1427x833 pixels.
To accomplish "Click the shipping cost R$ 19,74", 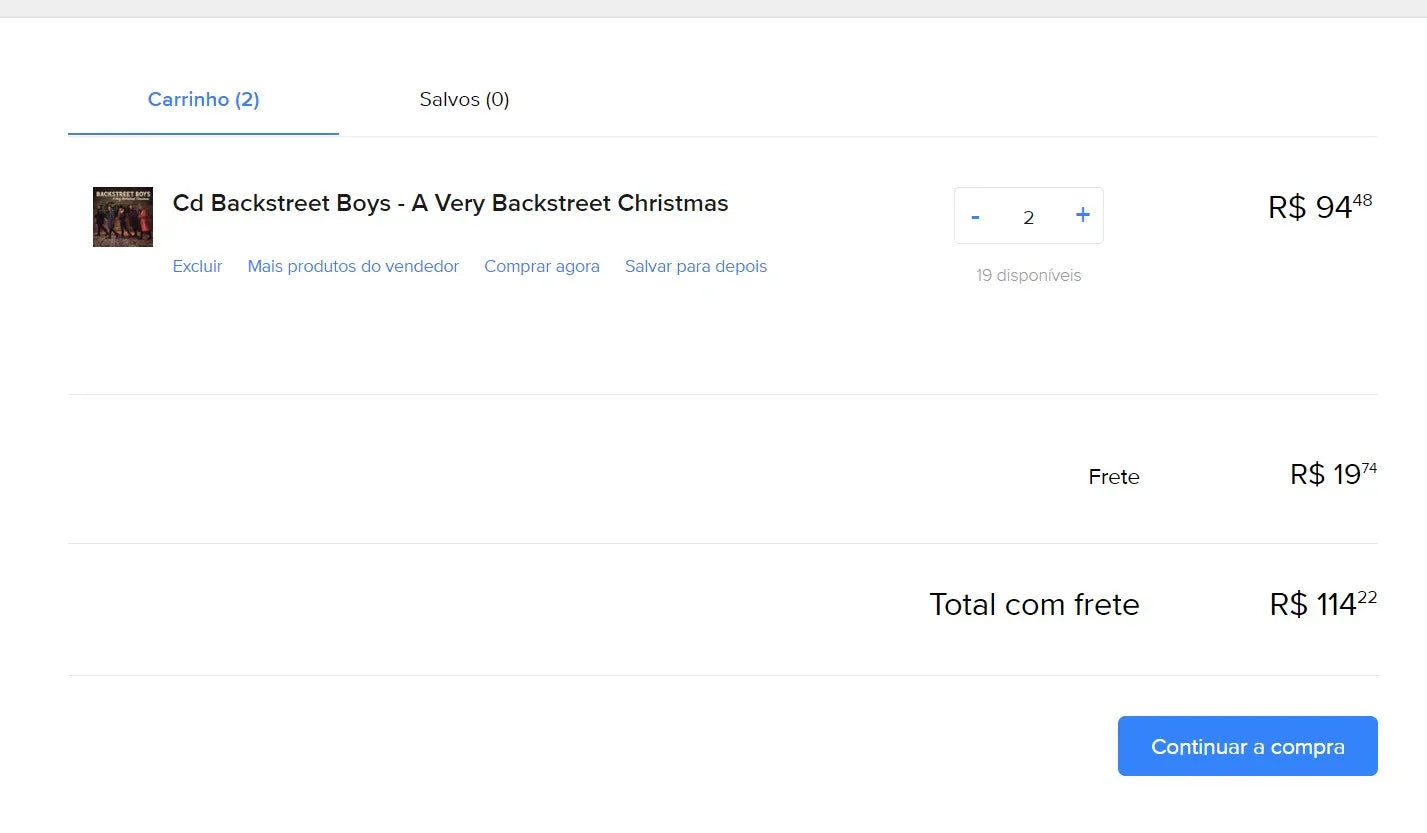I will [1333, 473].
